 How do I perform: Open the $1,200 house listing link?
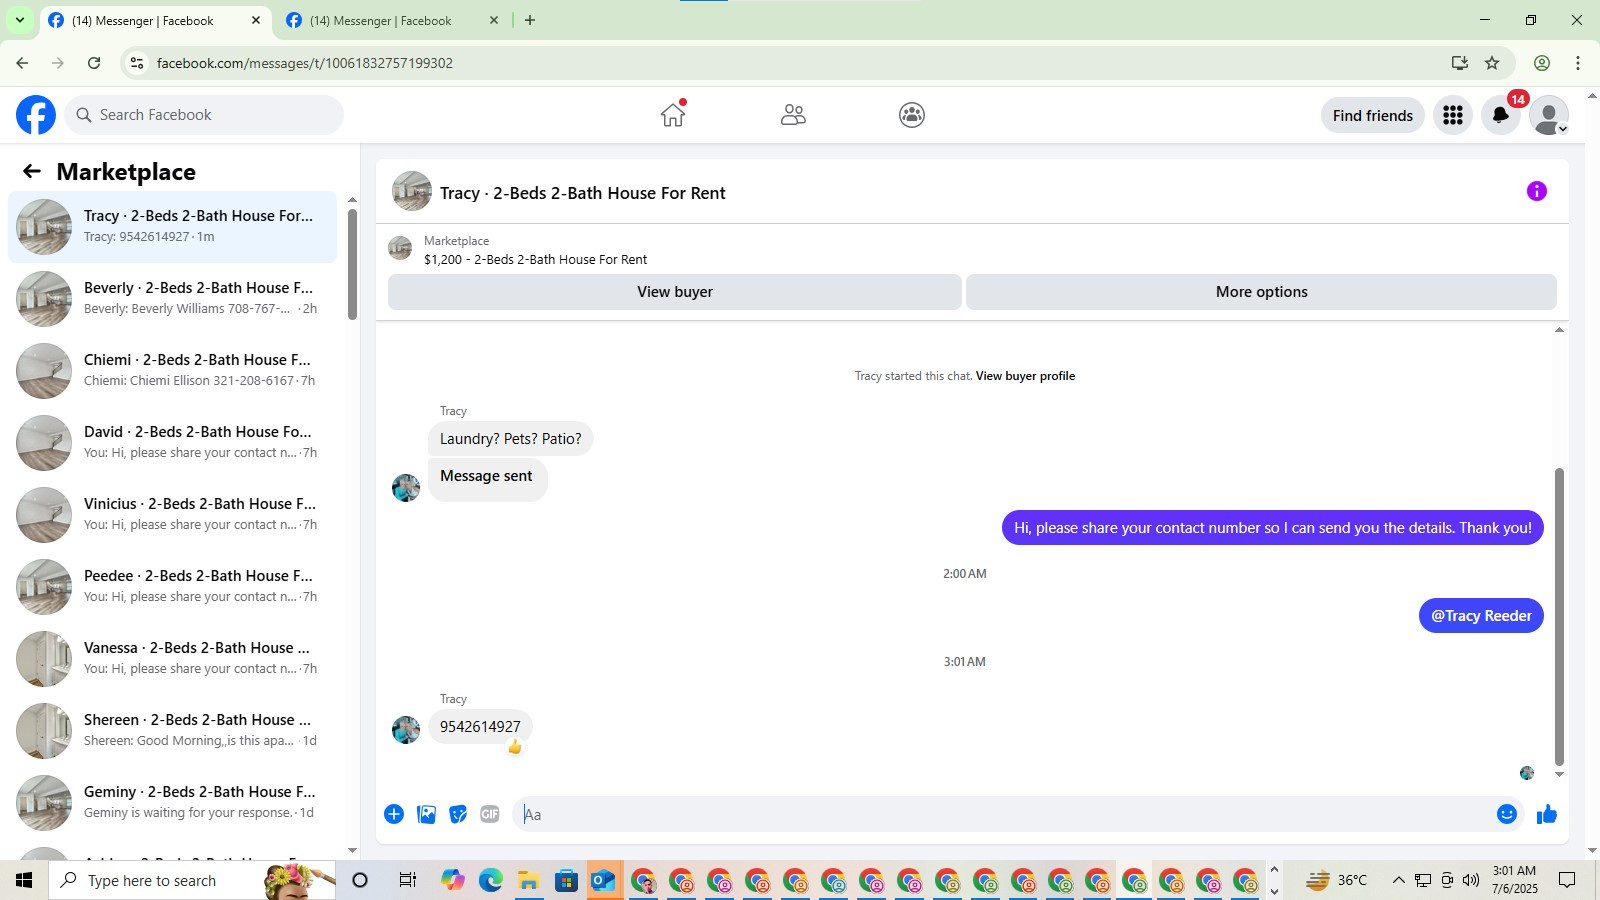[535, 259]
